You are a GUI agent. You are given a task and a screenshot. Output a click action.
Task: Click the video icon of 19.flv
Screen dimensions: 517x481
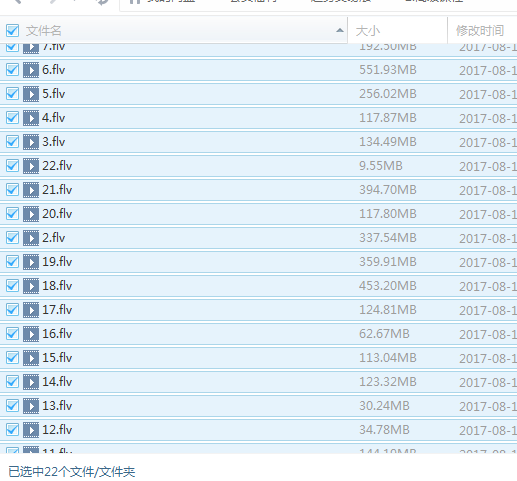pyautogui.click(x=31, y=262)
